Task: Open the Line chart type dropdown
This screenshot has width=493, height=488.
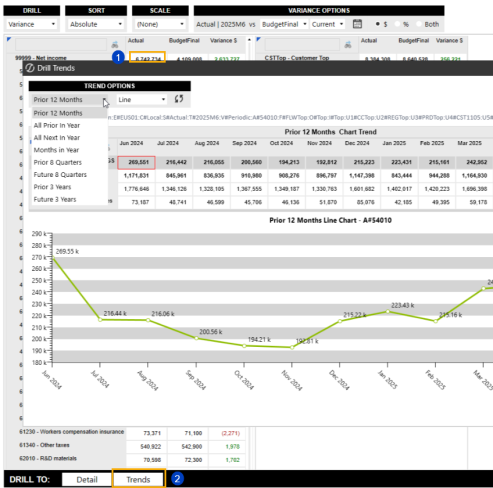Action: pyautogui.click(x=142, y=100)
